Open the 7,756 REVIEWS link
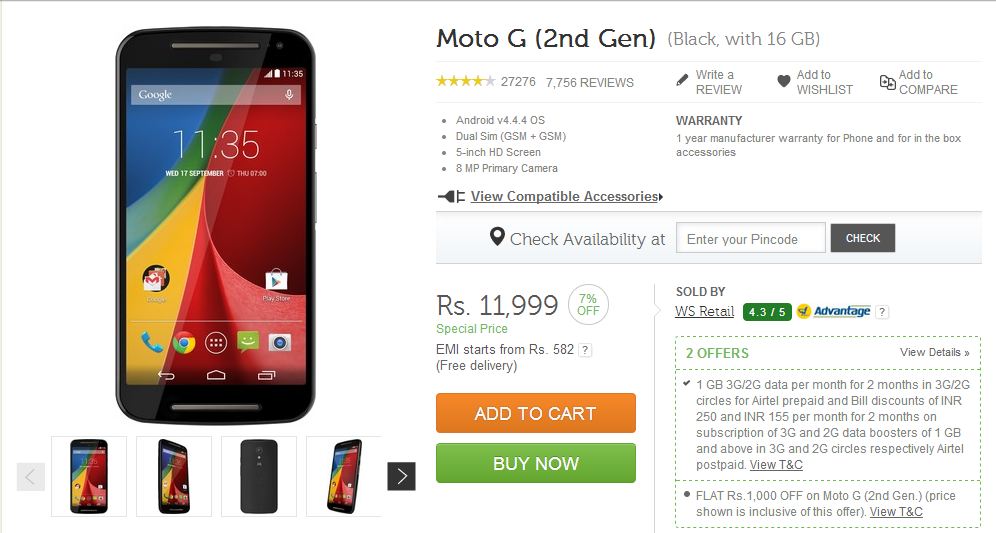This screenshot has height=533, width=996. 589,82
